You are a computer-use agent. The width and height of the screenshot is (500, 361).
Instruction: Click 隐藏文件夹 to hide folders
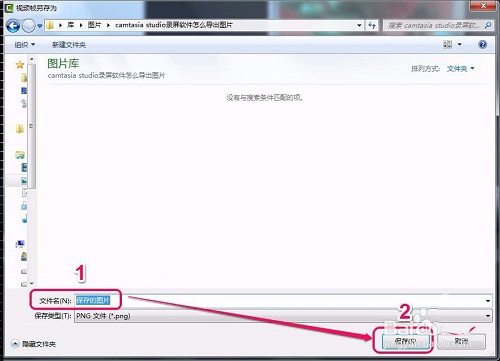(x=39, y=344)
